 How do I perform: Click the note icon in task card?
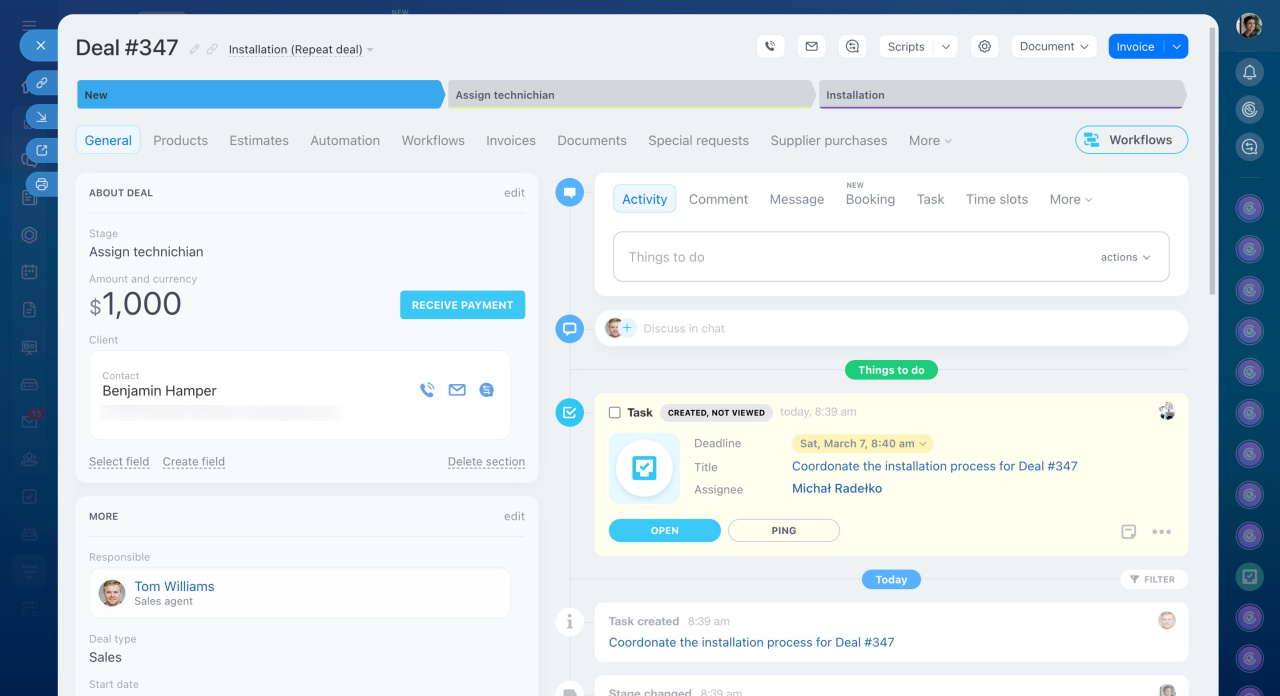tap(1128, 531)
